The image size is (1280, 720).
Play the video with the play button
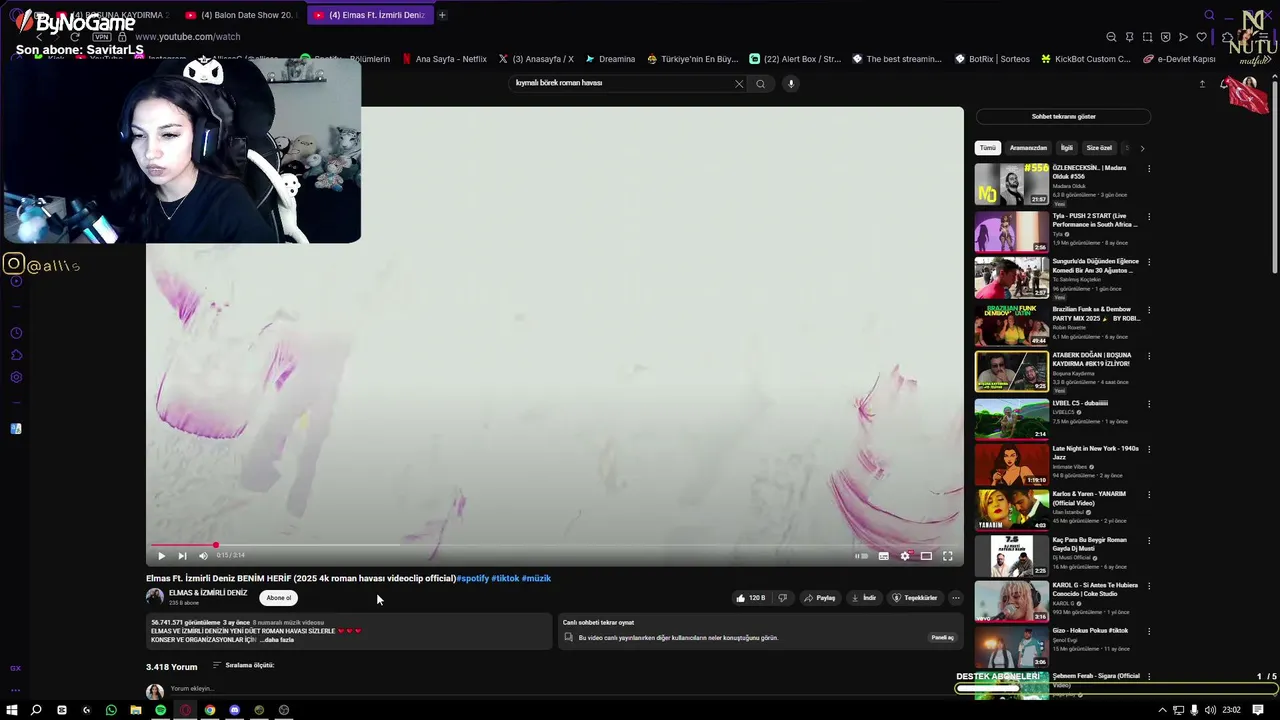[161, 556]
